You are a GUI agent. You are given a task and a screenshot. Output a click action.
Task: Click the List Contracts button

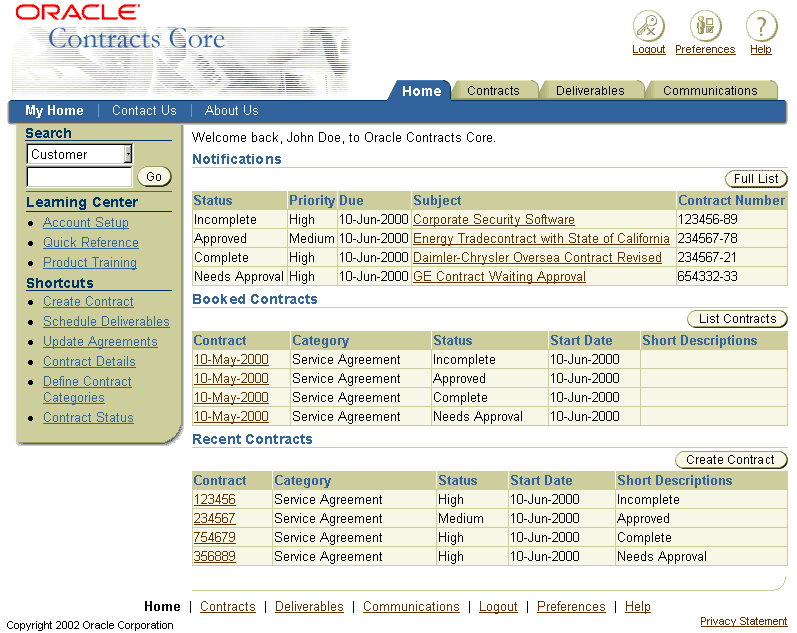coord(737,319)
